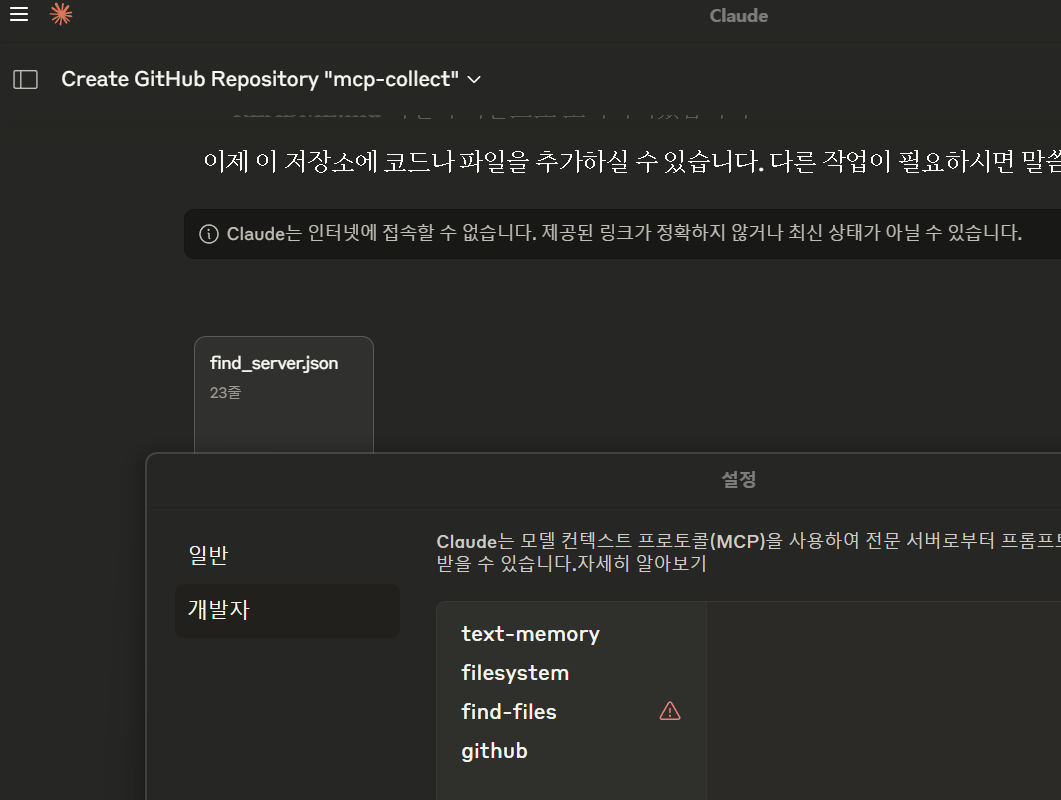
Task: Click the info icon in the internet notice
Action: coord(209,234)
